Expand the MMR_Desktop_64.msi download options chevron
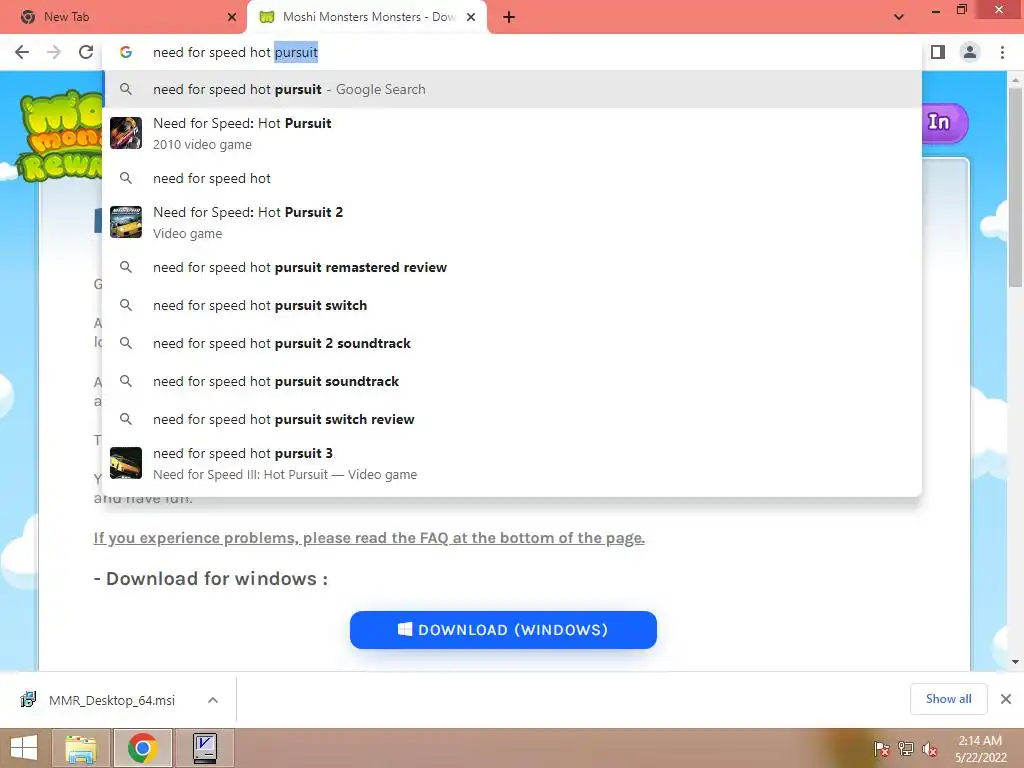The width and height of the screenshot is (1024, 768). [x=213, y=700]
